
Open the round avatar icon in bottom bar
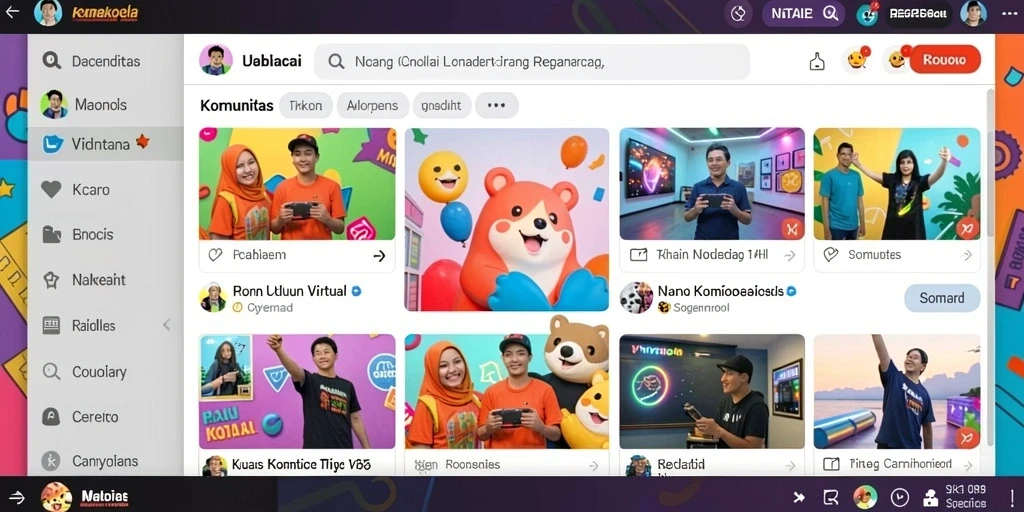coord(865,498)
